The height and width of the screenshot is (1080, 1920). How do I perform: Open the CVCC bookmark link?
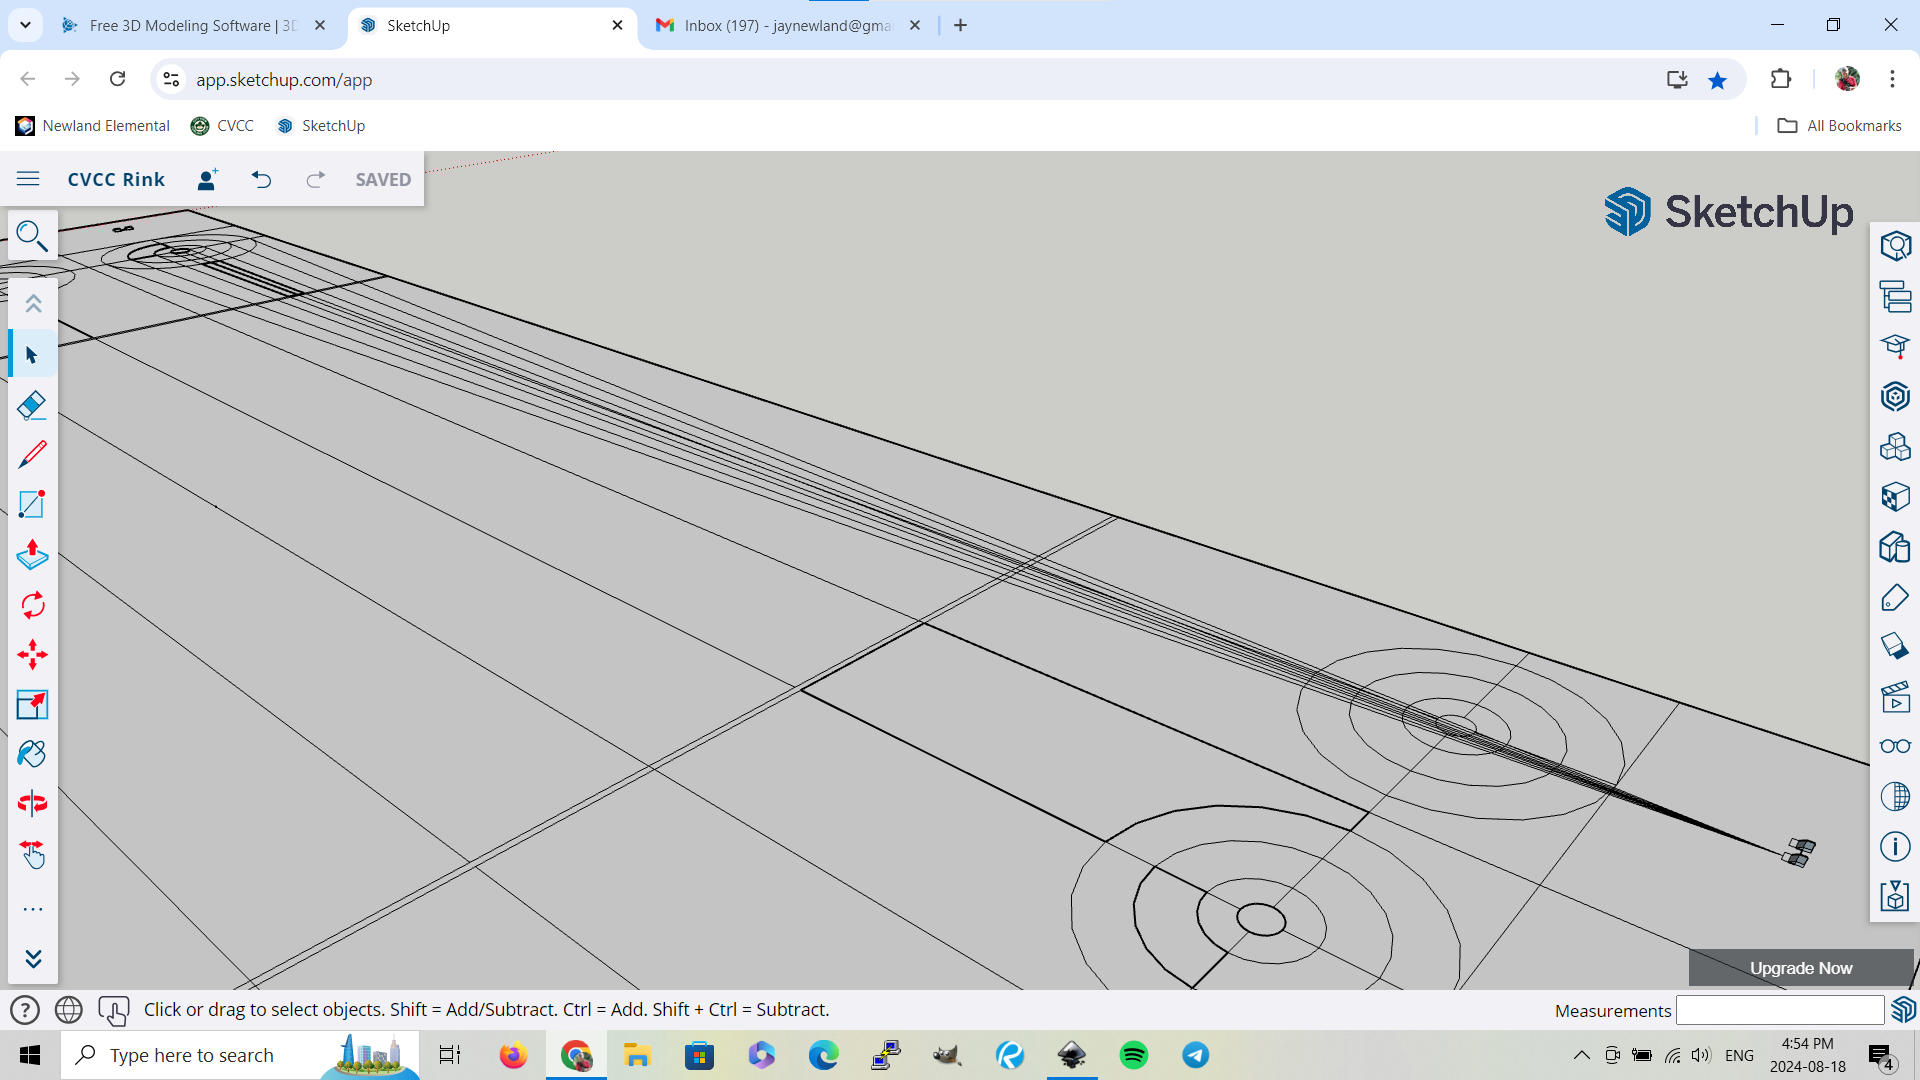tap(223, 126)
